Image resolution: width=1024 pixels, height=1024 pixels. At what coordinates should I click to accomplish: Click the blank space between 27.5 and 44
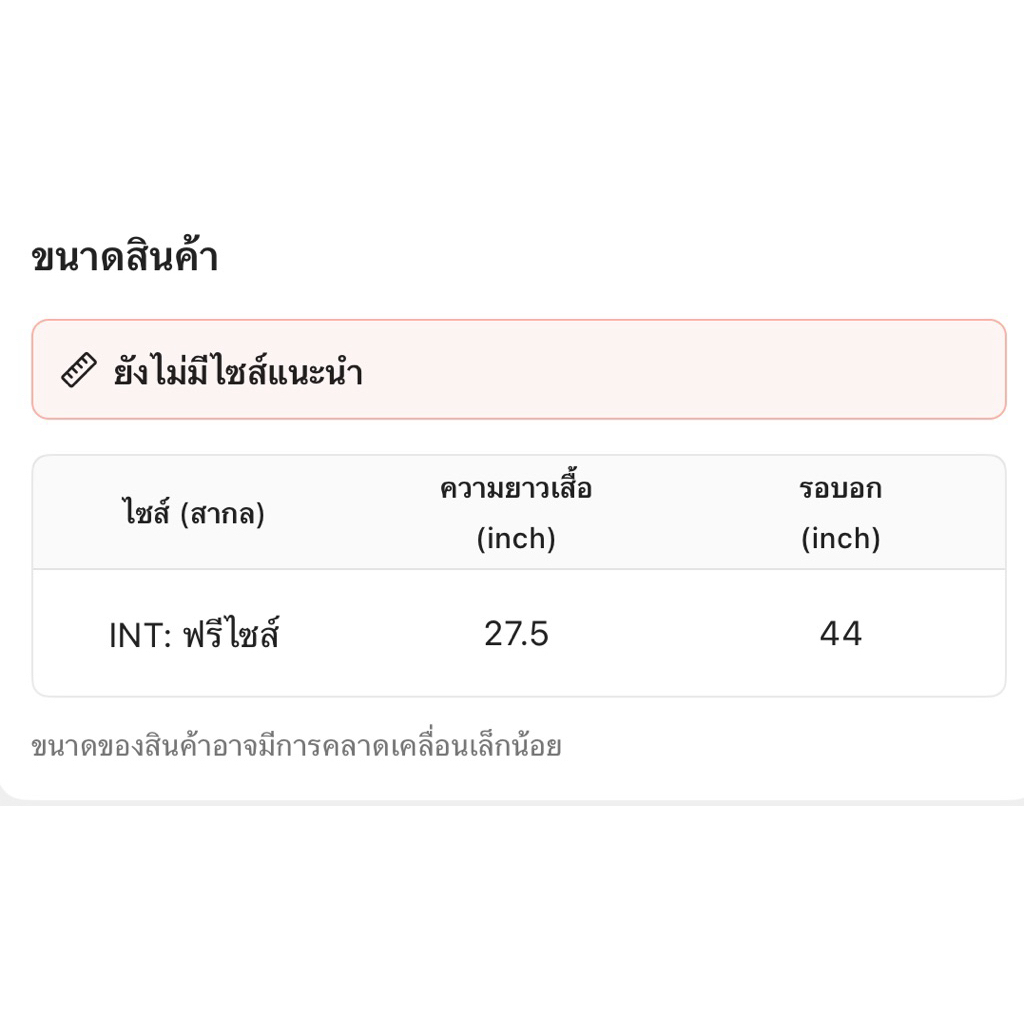(x=680, y=634)
